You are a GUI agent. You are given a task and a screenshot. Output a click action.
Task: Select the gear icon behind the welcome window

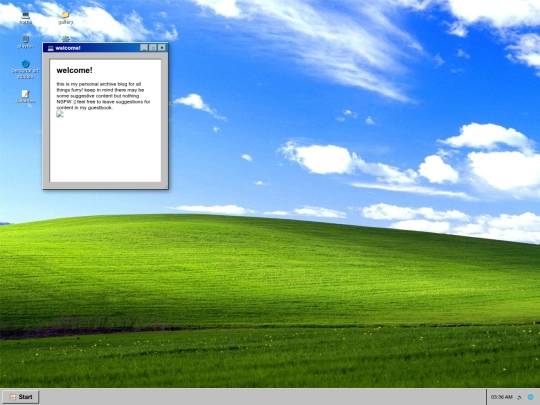coord(65,39)
